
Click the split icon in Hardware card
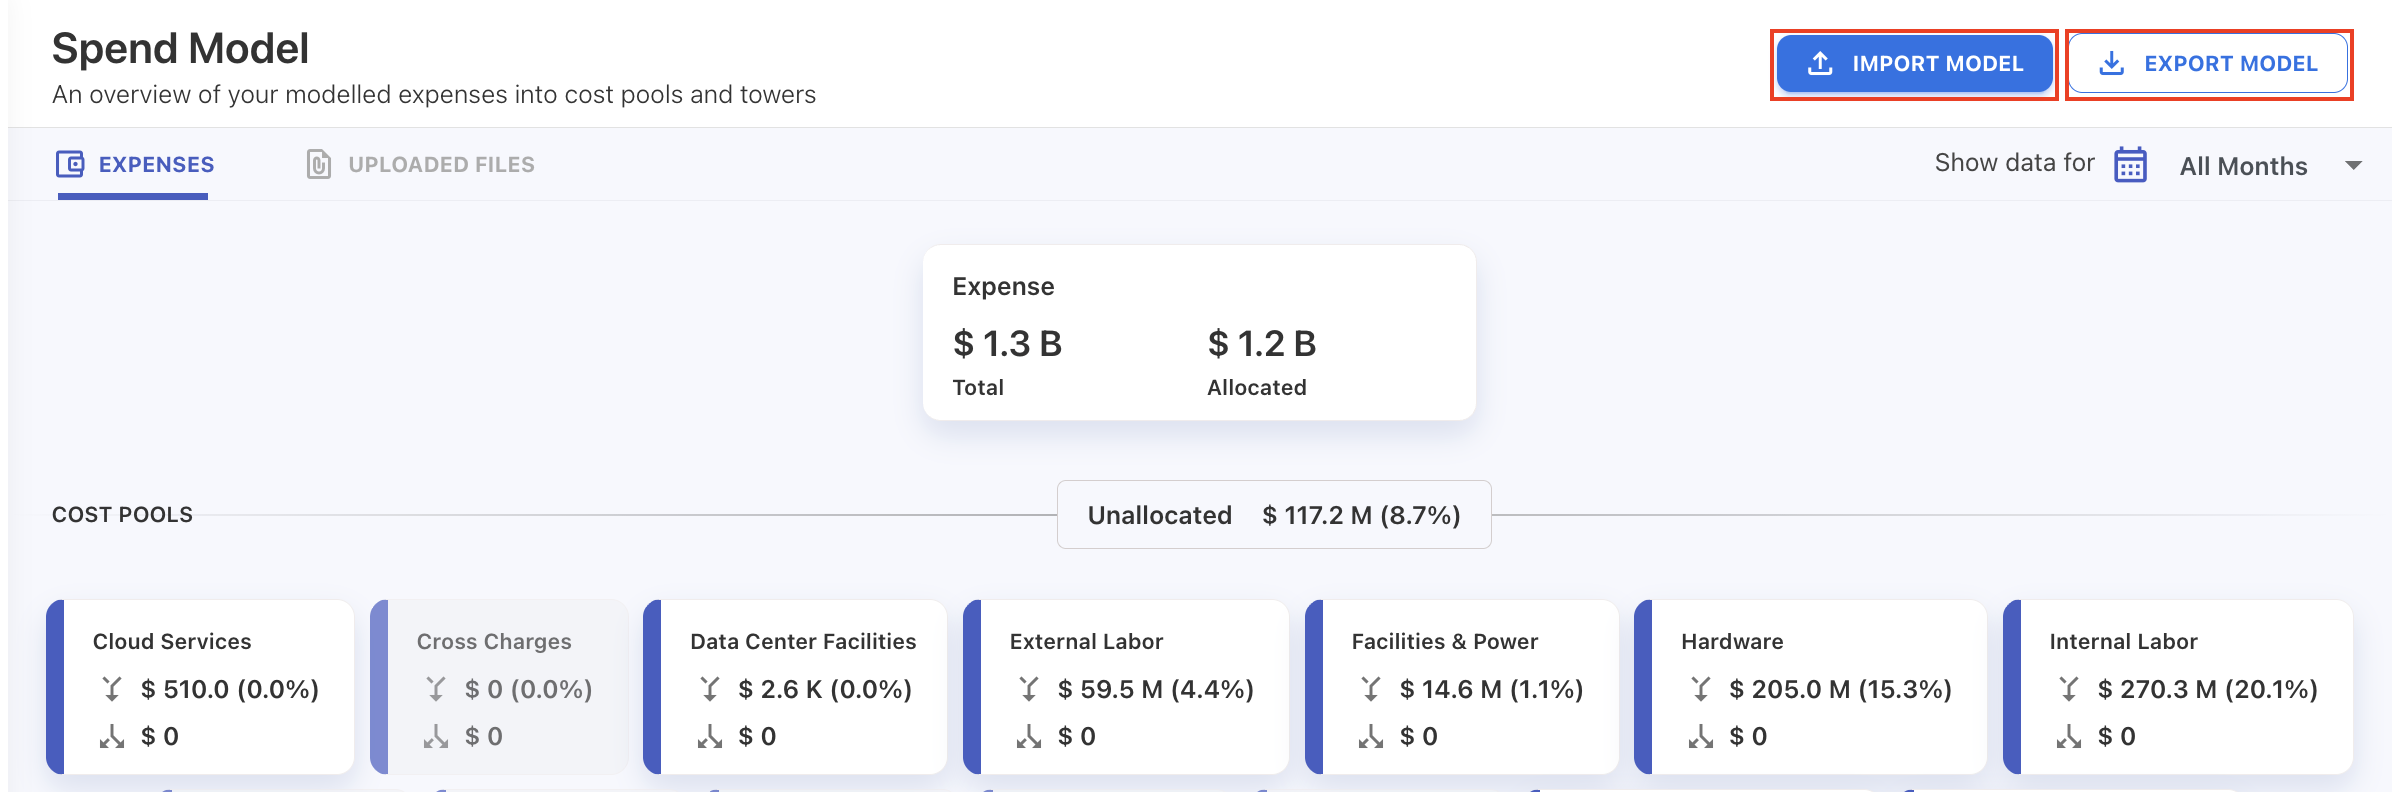tap(1700, 737)
